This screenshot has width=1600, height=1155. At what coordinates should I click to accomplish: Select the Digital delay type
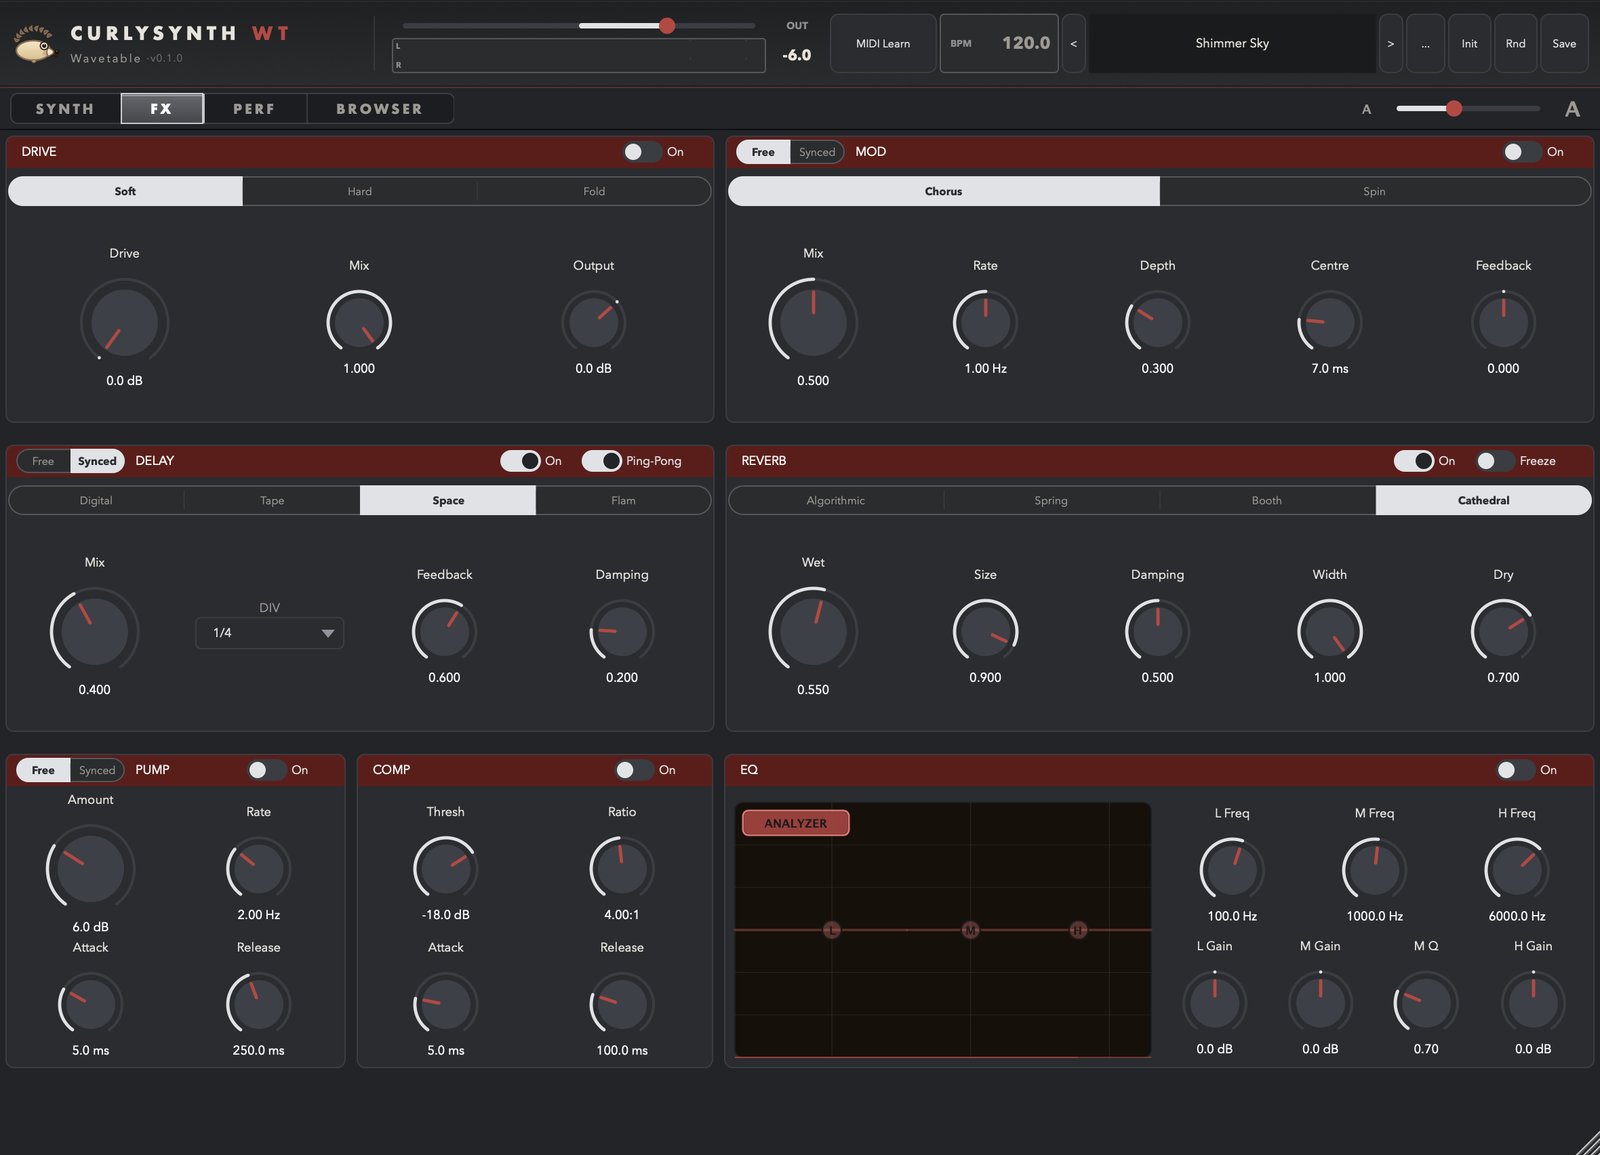click(x=96, y=500)
